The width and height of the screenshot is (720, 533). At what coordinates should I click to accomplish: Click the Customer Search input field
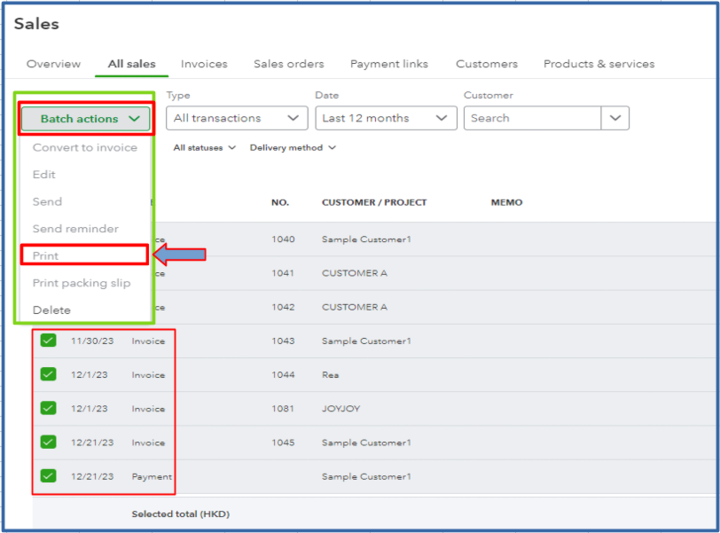(532, 118)
